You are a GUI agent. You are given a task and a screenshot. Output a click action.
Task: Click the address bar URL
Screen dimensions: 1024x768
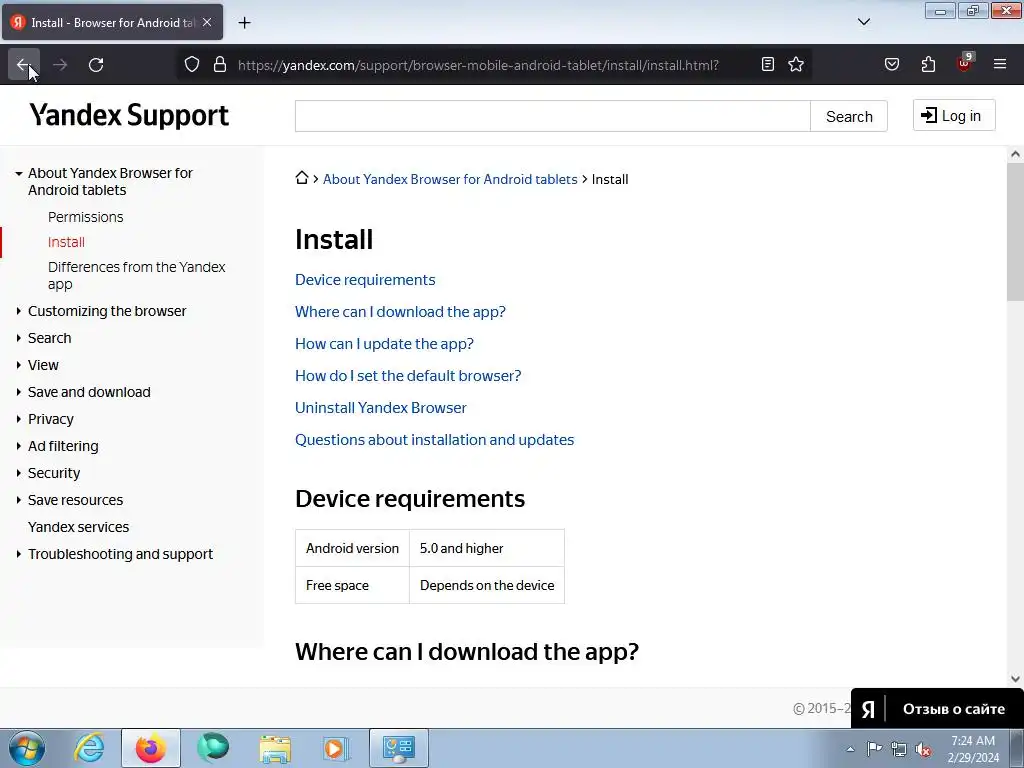coord(478,65)
